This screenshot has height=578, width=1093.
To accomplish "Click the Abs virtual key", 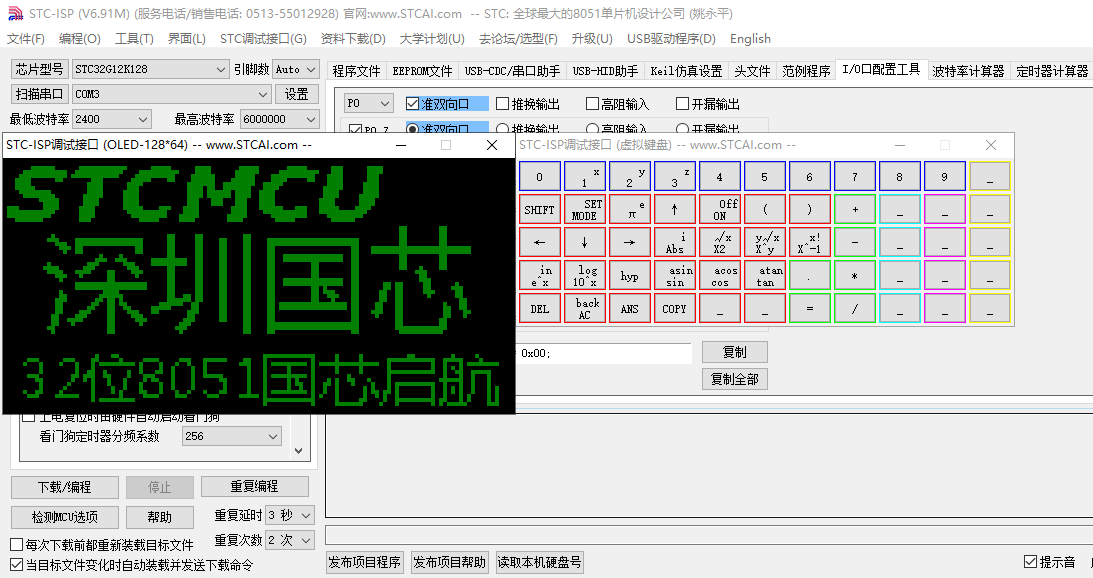I will point(674,242).
